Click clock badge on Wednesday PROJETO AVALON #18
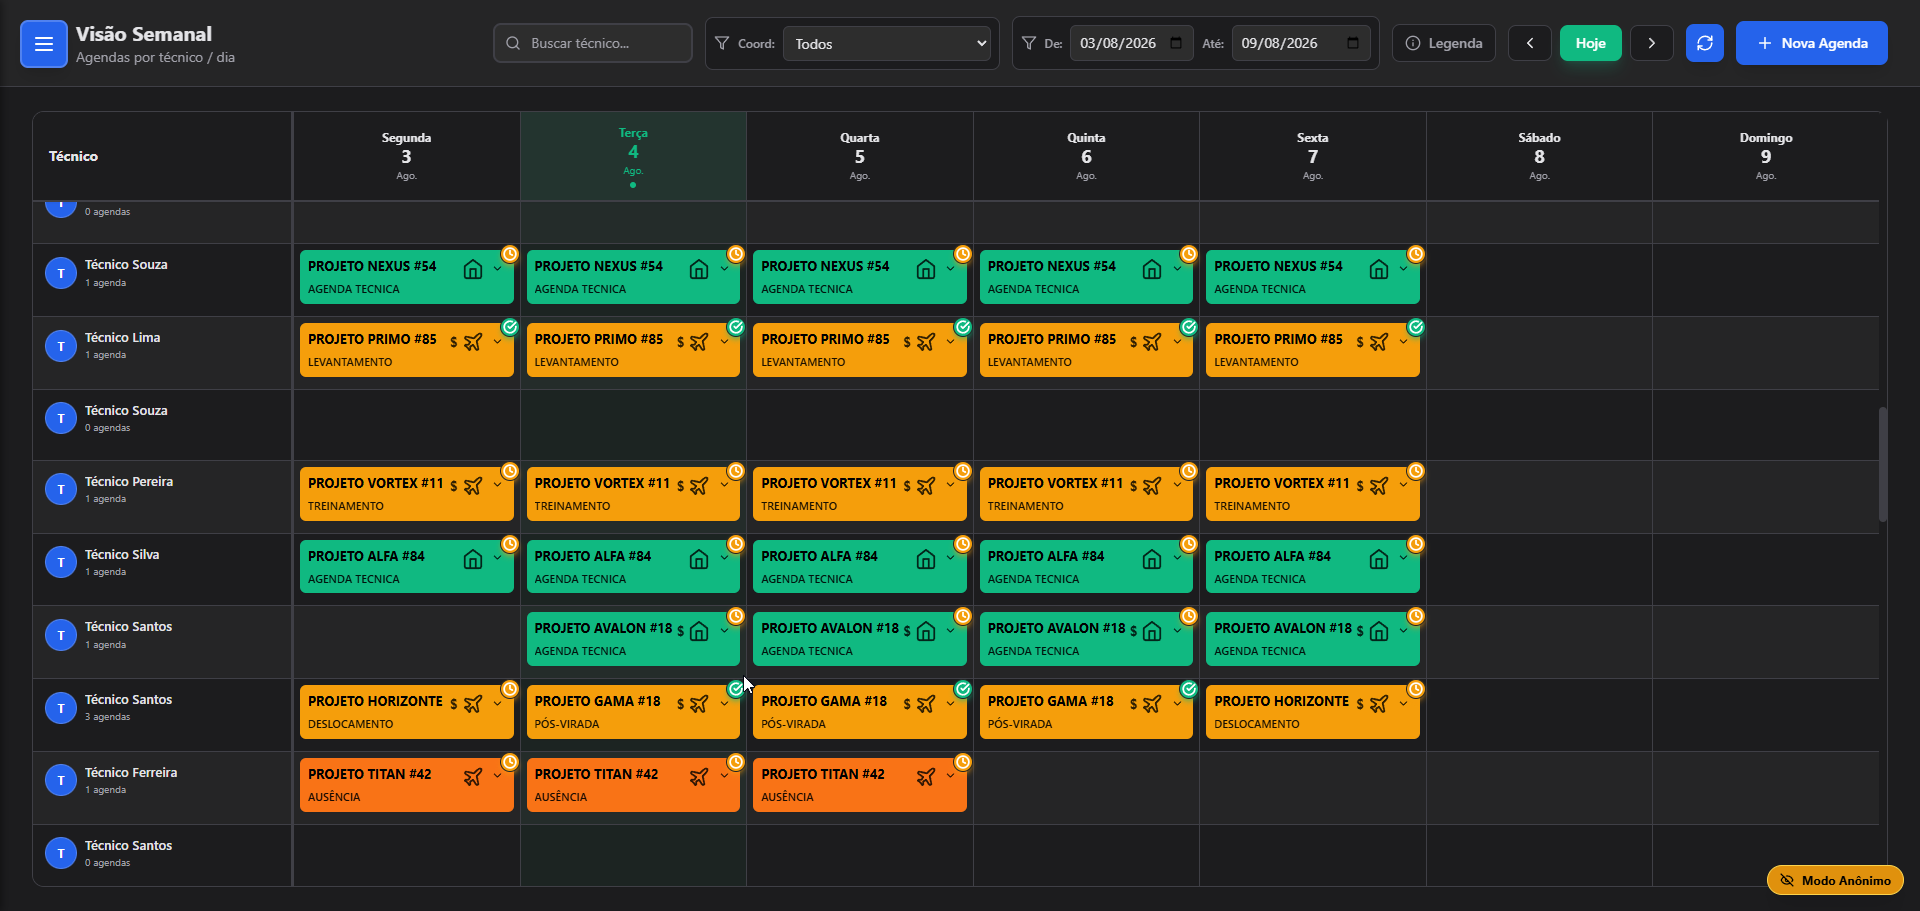The width and height of the screenshot is (1920, 911). click(963, 616)
